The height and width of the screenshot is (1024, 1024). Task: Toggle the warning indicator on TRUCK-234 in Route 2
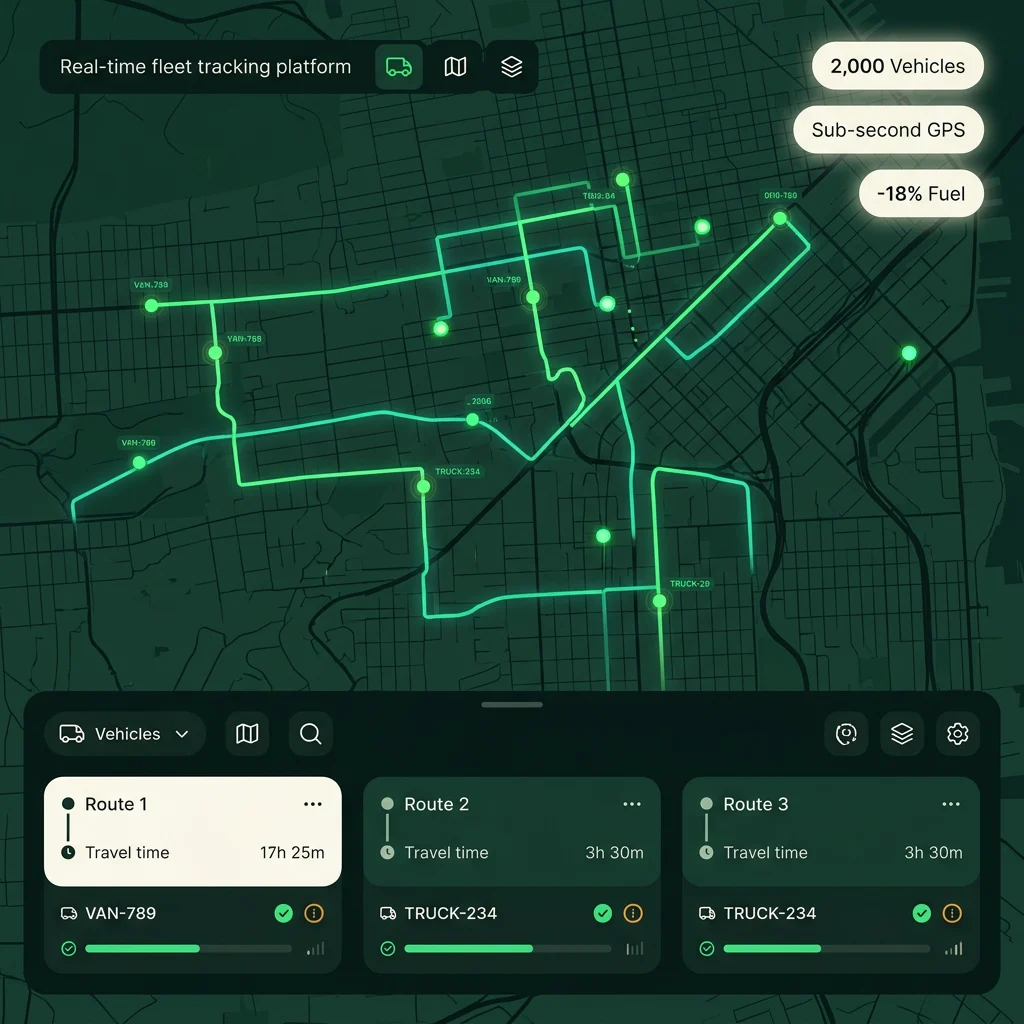pyautogui.click(x=632, y=913)
